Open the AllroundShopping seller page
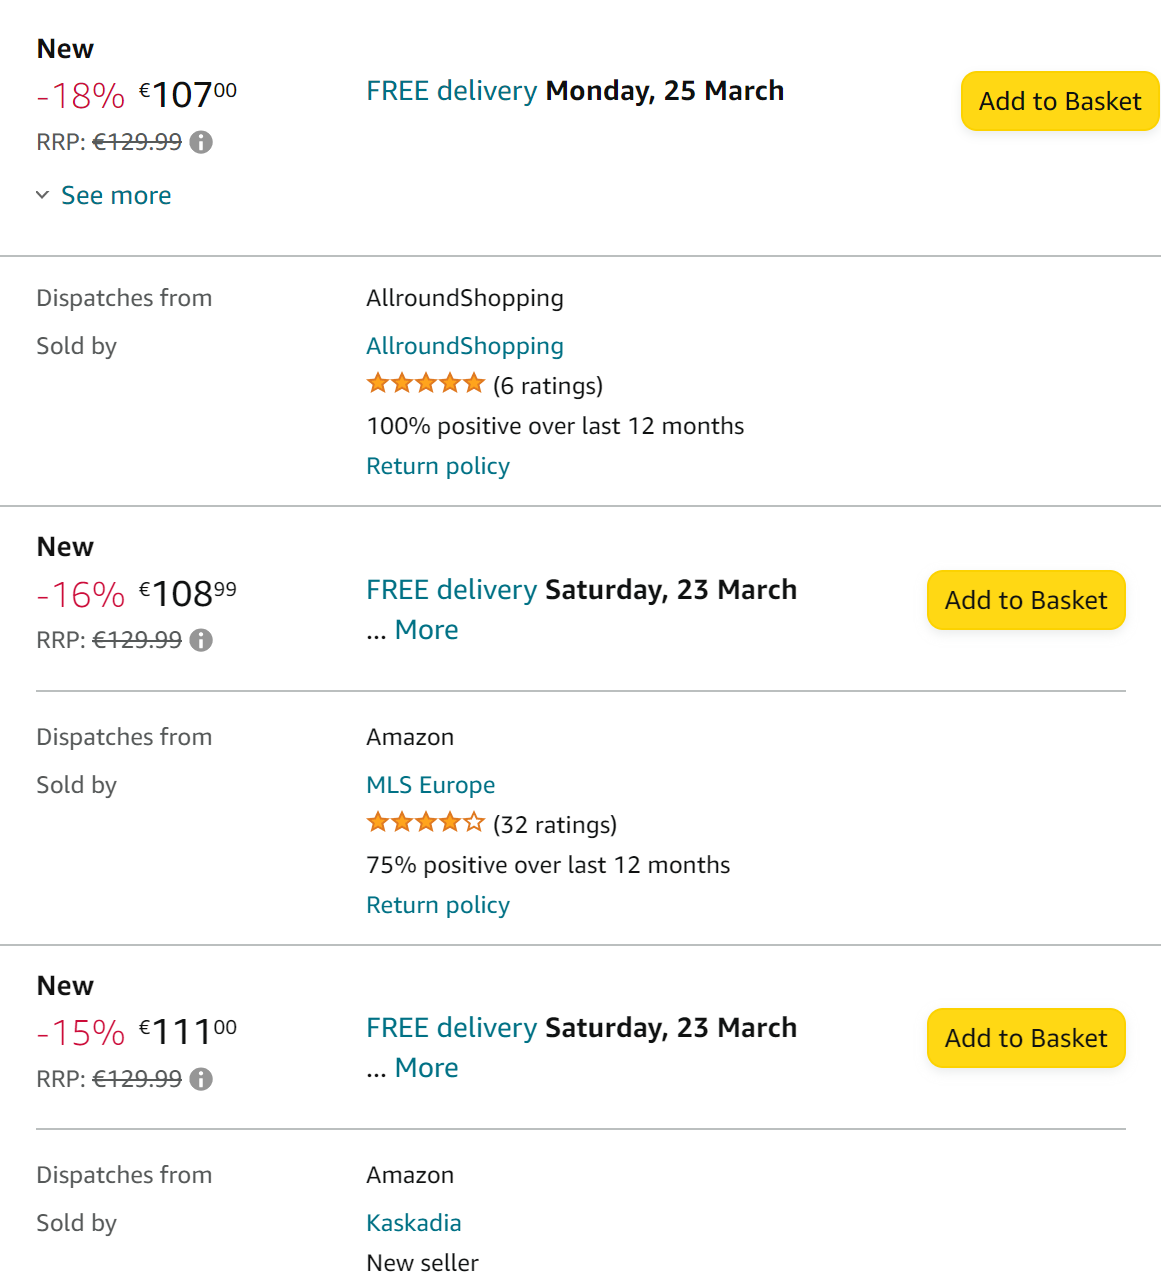The width and height of the screenshot is (1161, 1286). [x=464, y=346]
